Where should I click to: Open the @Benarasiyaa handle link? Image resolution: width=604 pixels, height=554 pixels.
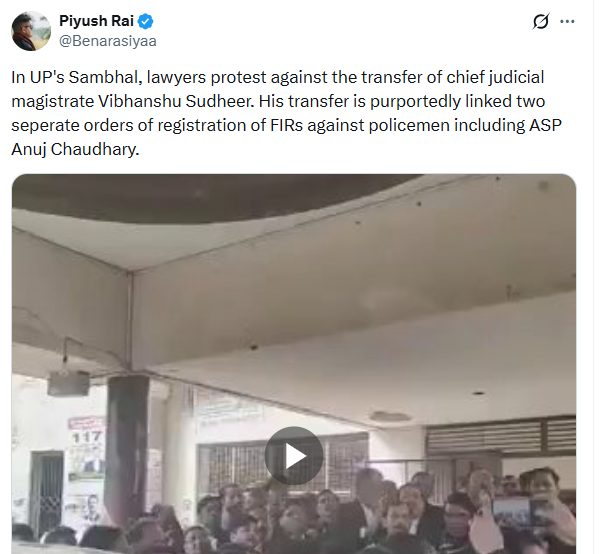point(108,41)
